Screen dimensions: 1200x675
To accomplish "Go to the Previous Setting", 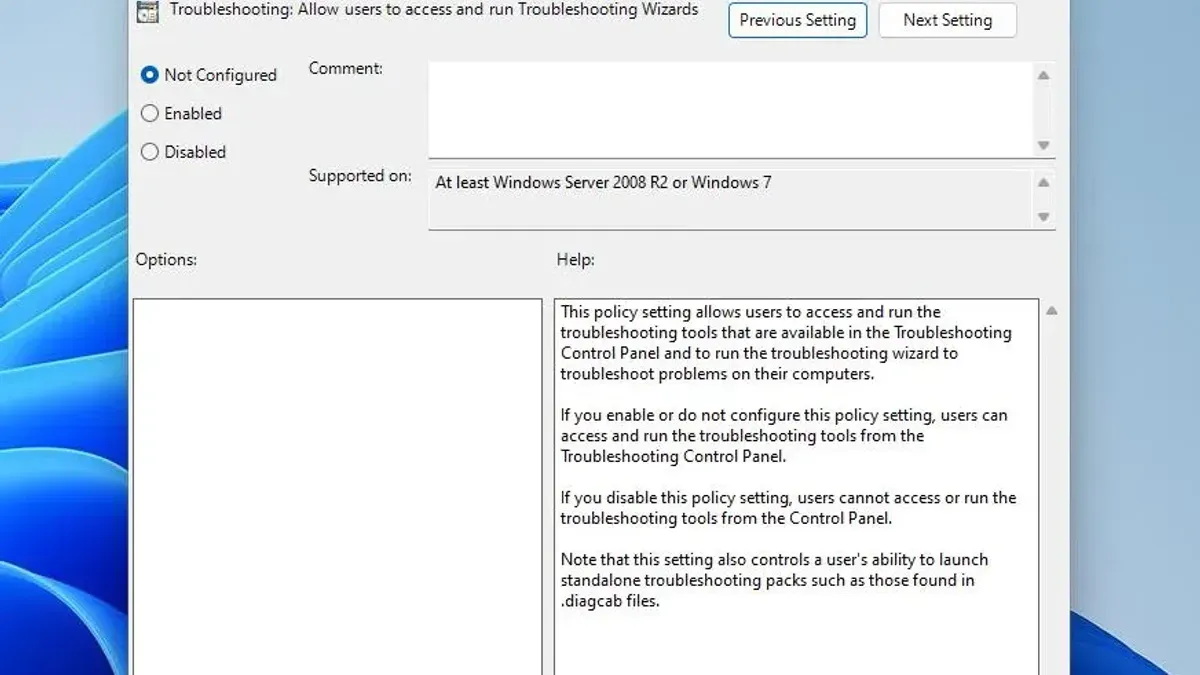I will [797, 20].
